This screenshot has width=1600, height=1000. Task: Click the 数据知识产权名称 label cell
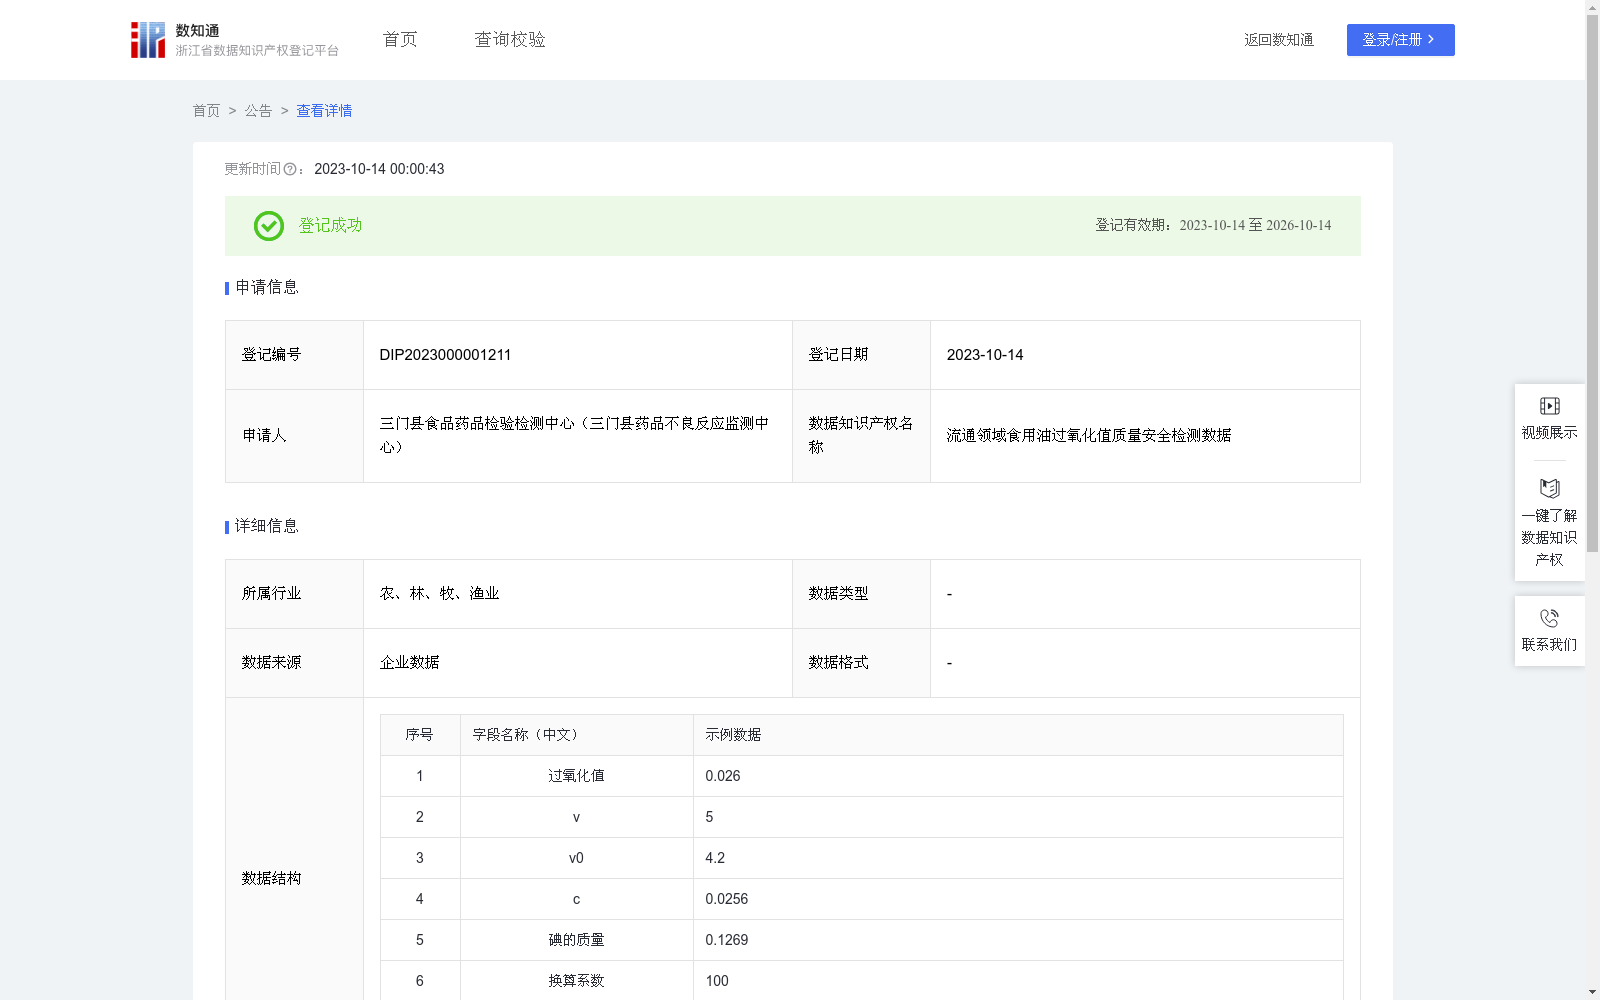861,436
